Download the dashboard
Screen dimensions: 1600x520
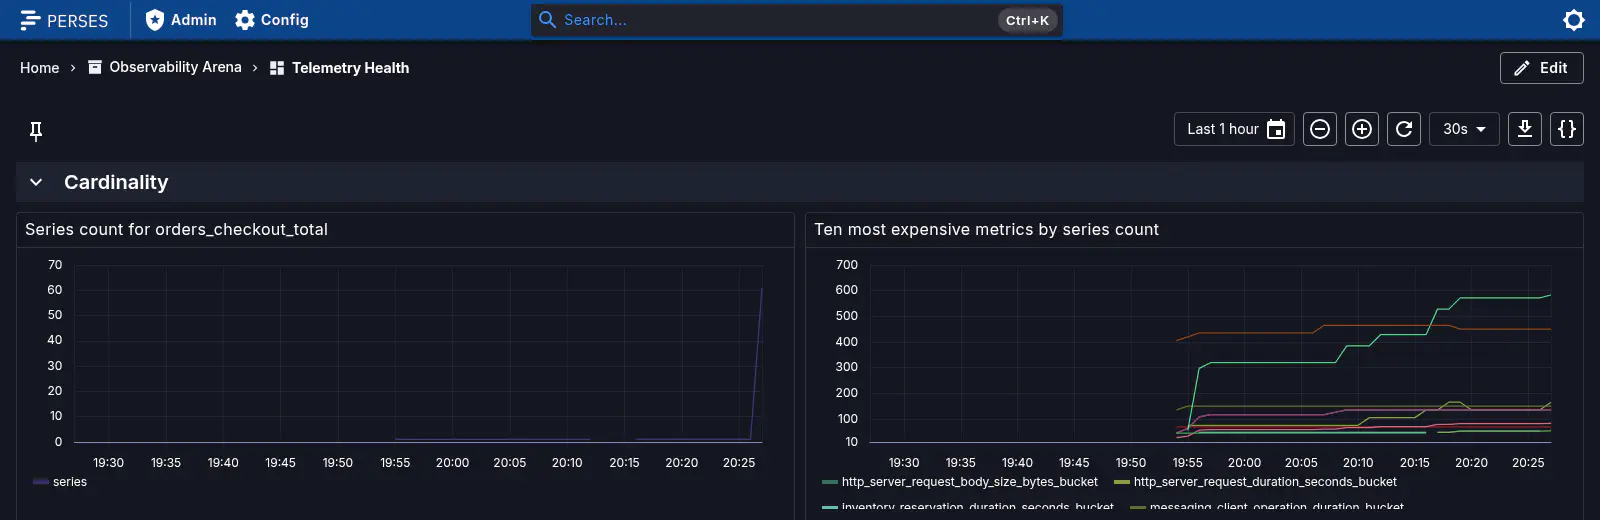[x=1525, y=129]
